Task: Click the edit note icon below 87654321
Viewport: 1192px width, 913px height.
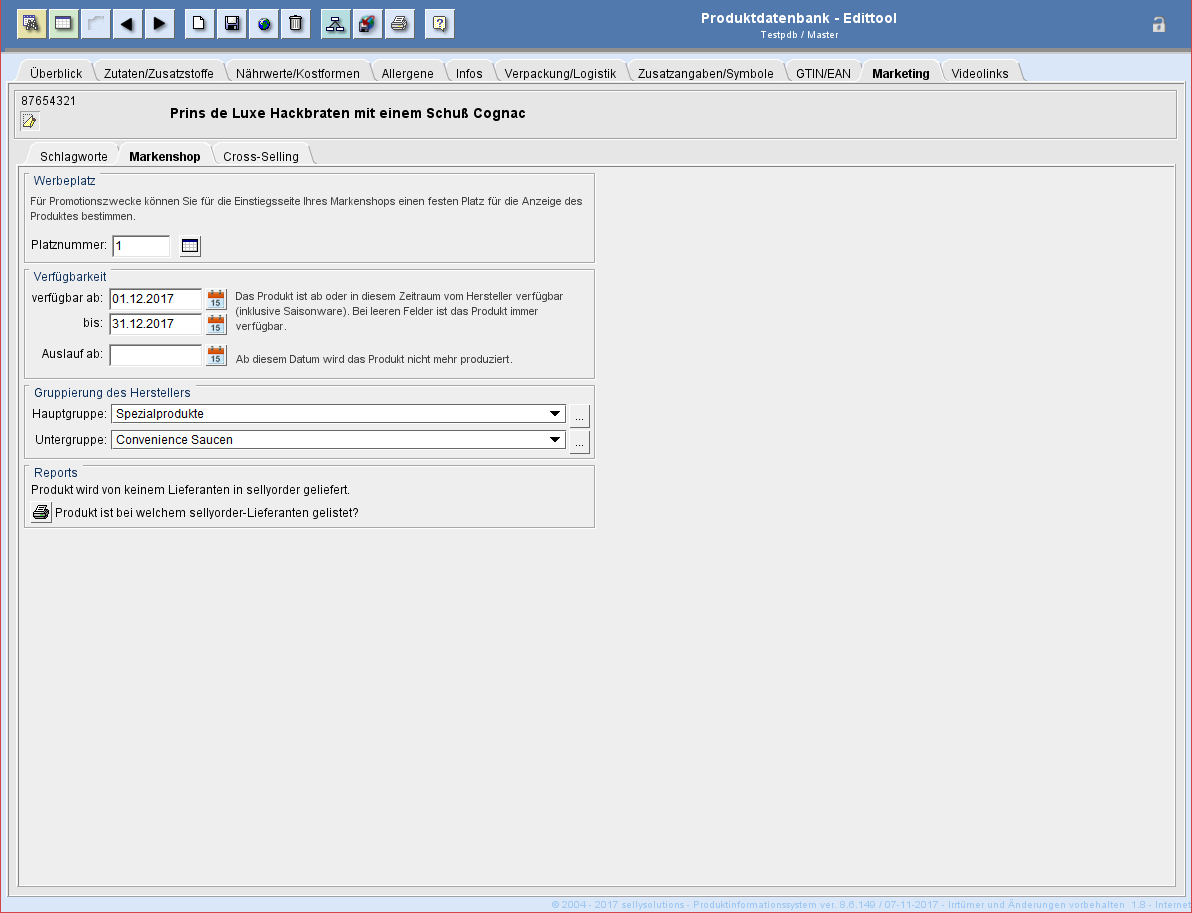Action: [x=30, y=121]
